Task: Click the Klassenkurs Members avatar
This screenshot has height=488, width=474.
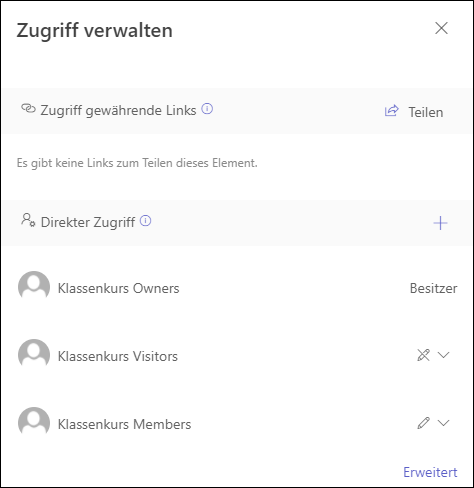Action: pyautogui.click(x=34, y=423)
